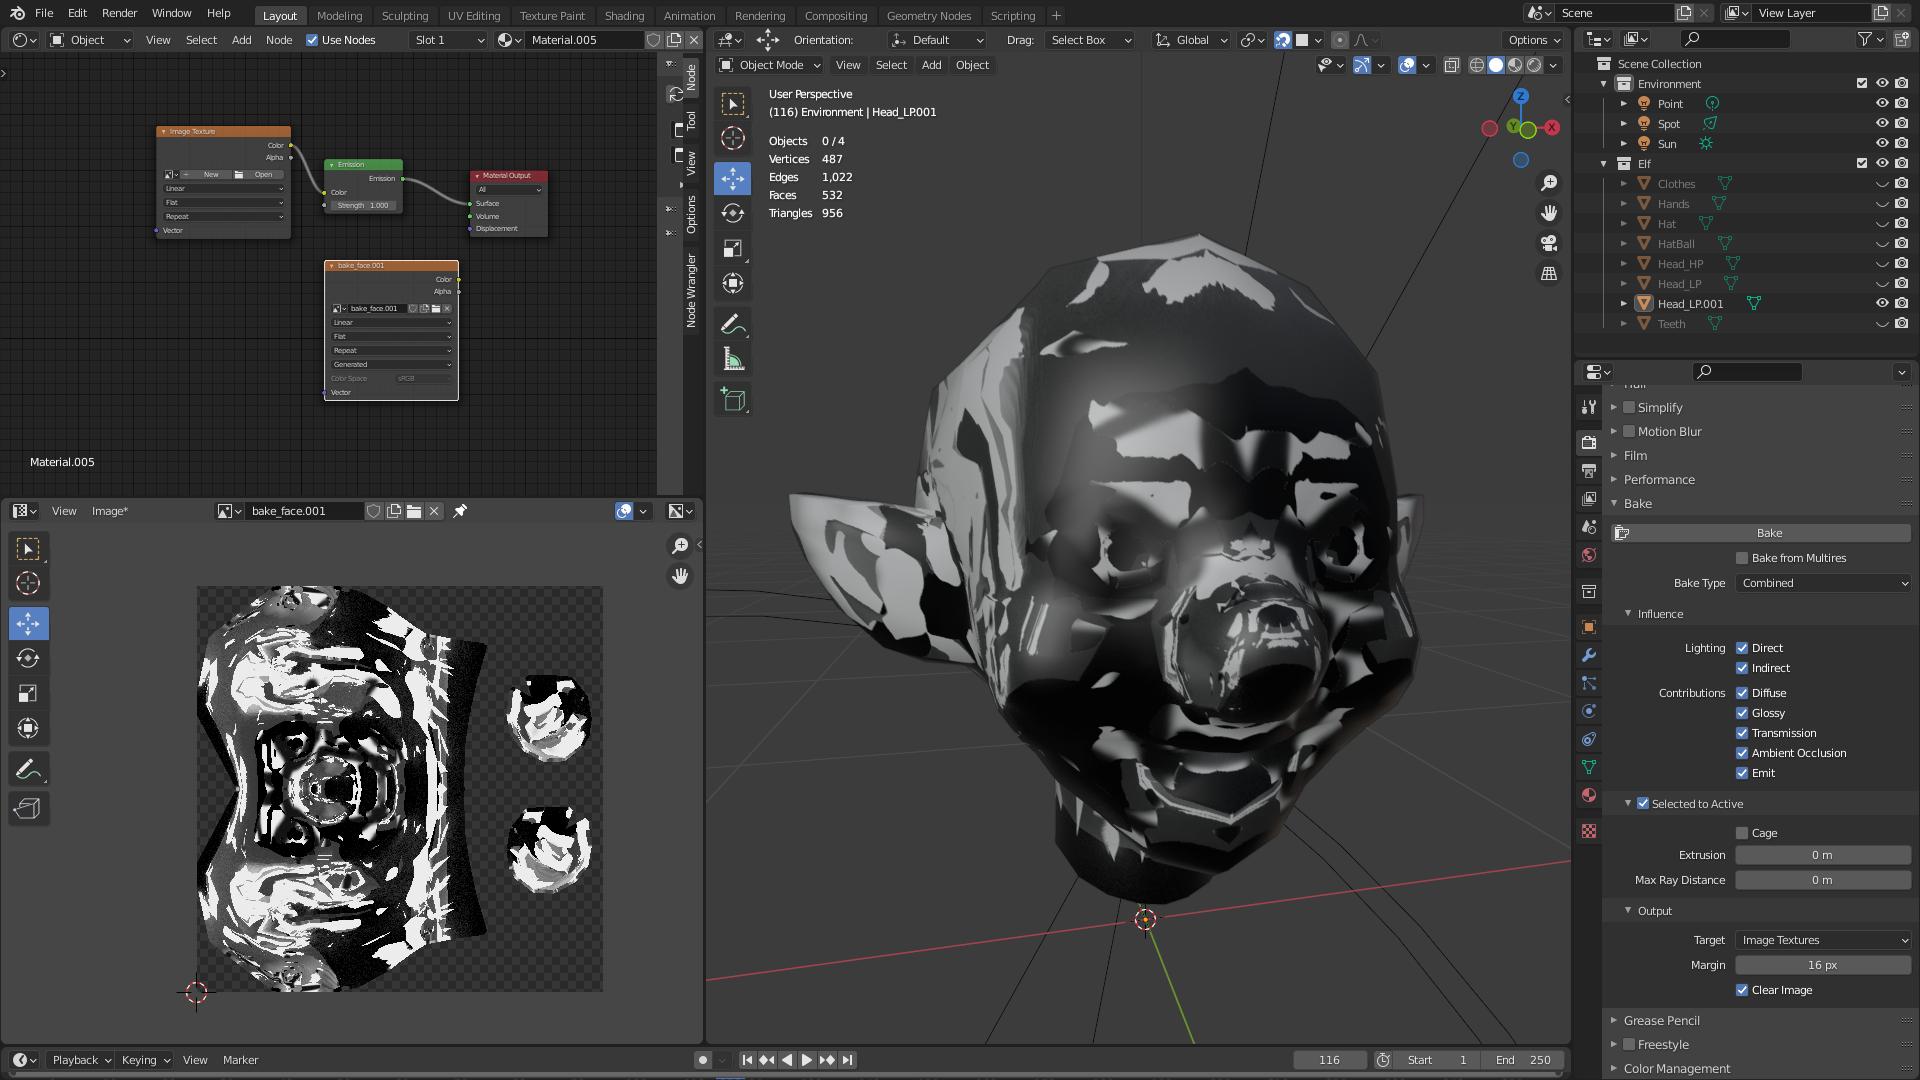This screenshot has width=1920, height=1080.
Task: Select the Annotate tool in image editor
Action: pyautogui.click(x=28, y=769)
